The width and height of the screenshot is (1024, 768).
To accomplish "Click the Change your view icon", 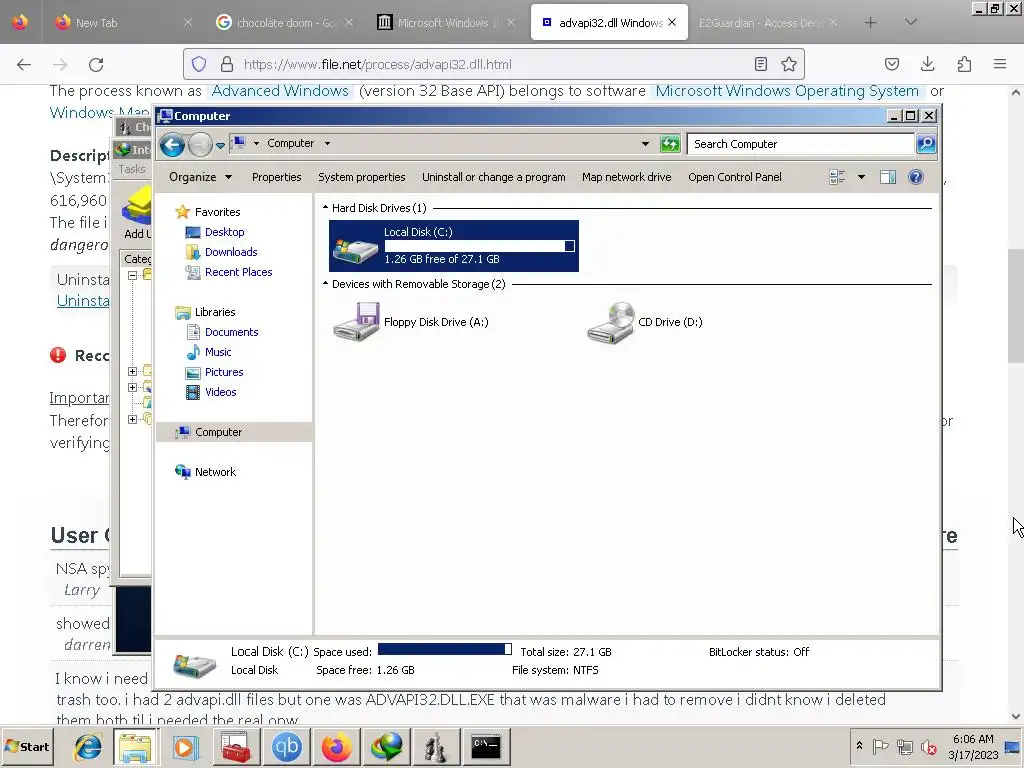I will tap(837, 177).
